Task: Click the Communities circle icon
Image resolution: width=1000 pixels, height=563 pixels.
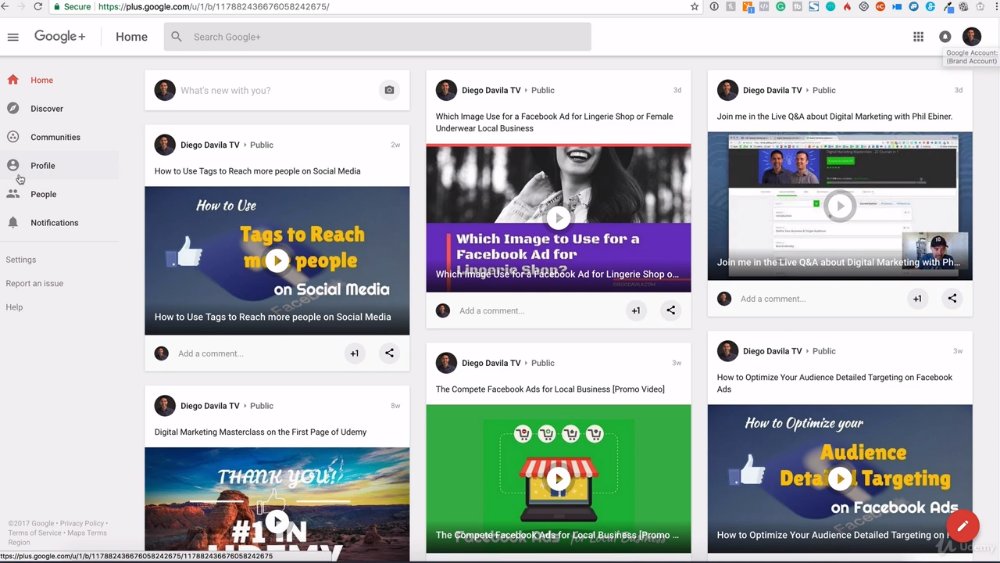Action: click(13, 136)
